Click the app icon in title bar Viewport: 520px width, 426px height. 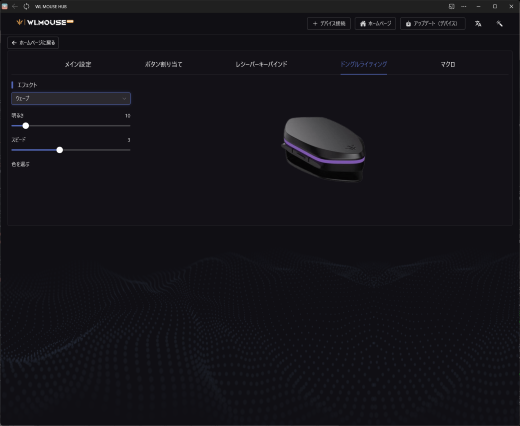5,6
